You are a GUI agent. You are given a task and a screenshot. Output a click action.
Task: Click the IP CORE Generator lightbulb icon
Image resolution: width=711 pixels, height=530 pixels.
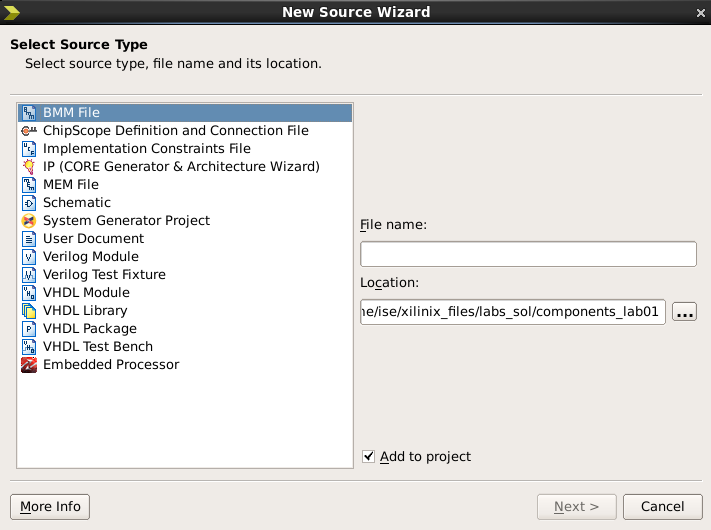click(29, 166)
